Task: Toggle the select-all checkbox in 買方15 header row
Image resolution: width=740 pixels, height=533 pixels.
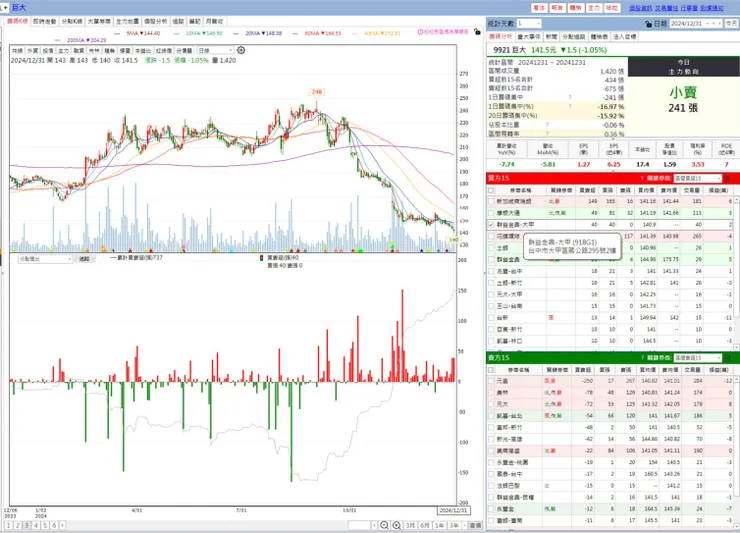Action: coord(491,190)
